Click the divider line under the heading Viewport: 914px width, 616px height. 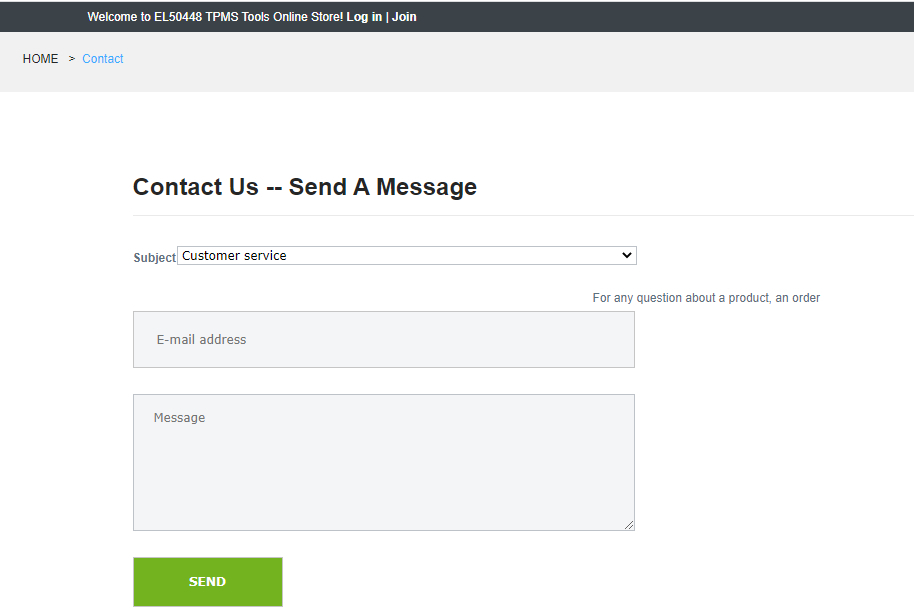[520, 215]
